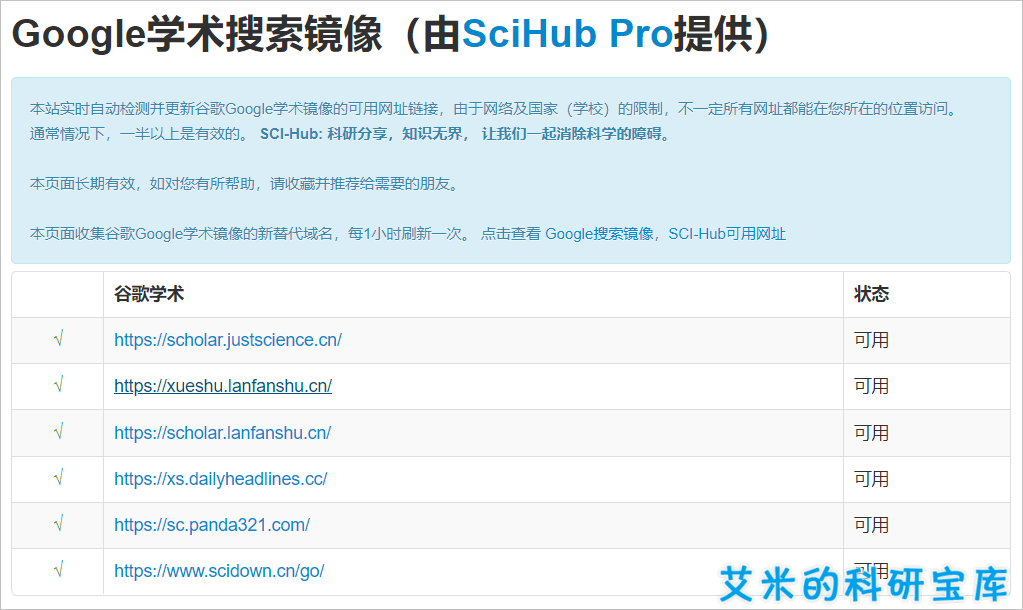The height and width of the screenshot is (610, 1023).
Task: Open https://scholar.lanfanshu.cn/ mirror link
Action: tap(222, 433)
